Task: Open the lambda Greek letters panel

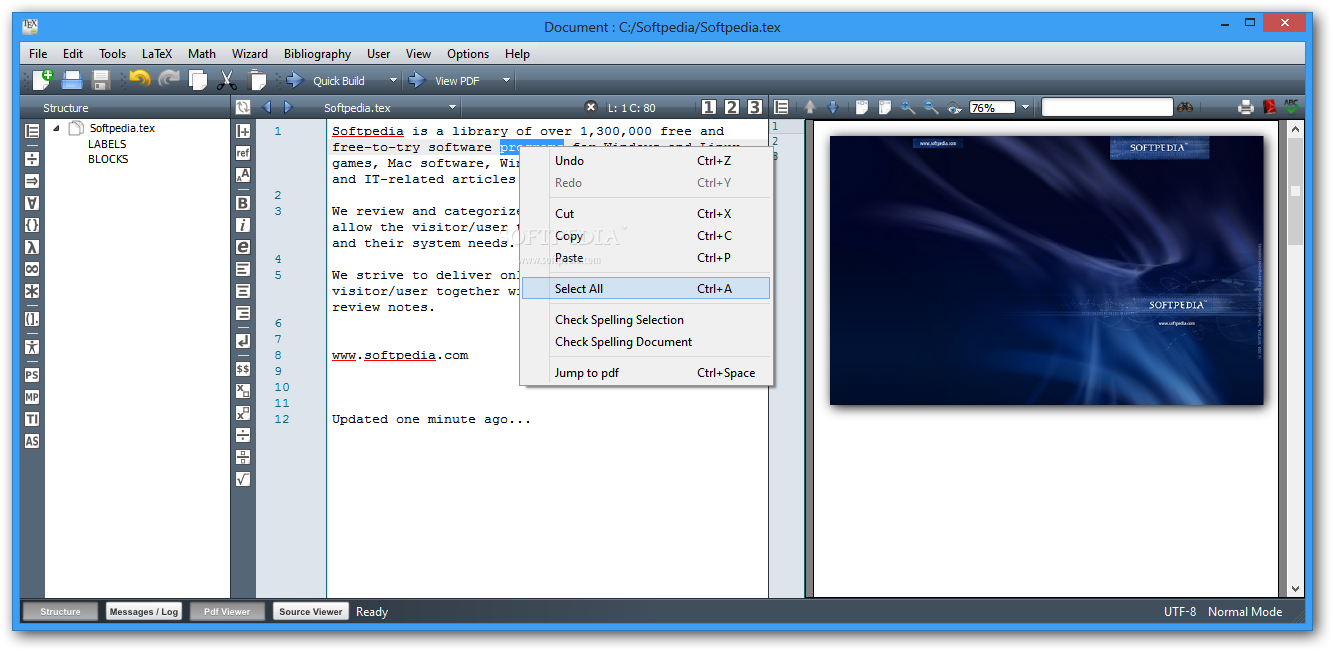Action: 32,247
